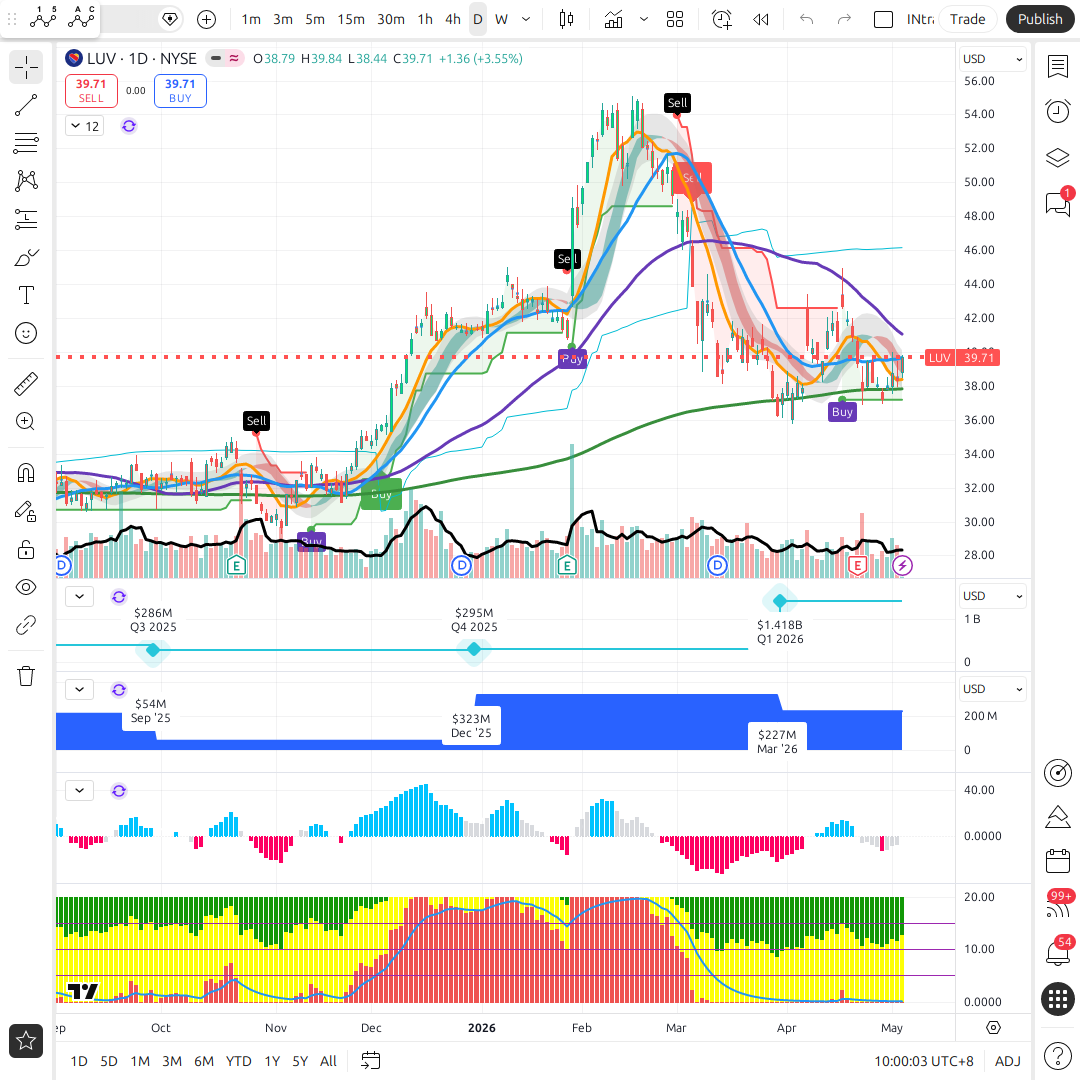The height and width of the screenshot is (1080, 1080).
Task: Click the fullscreen layout square icon
Action: tap(883, 19)
